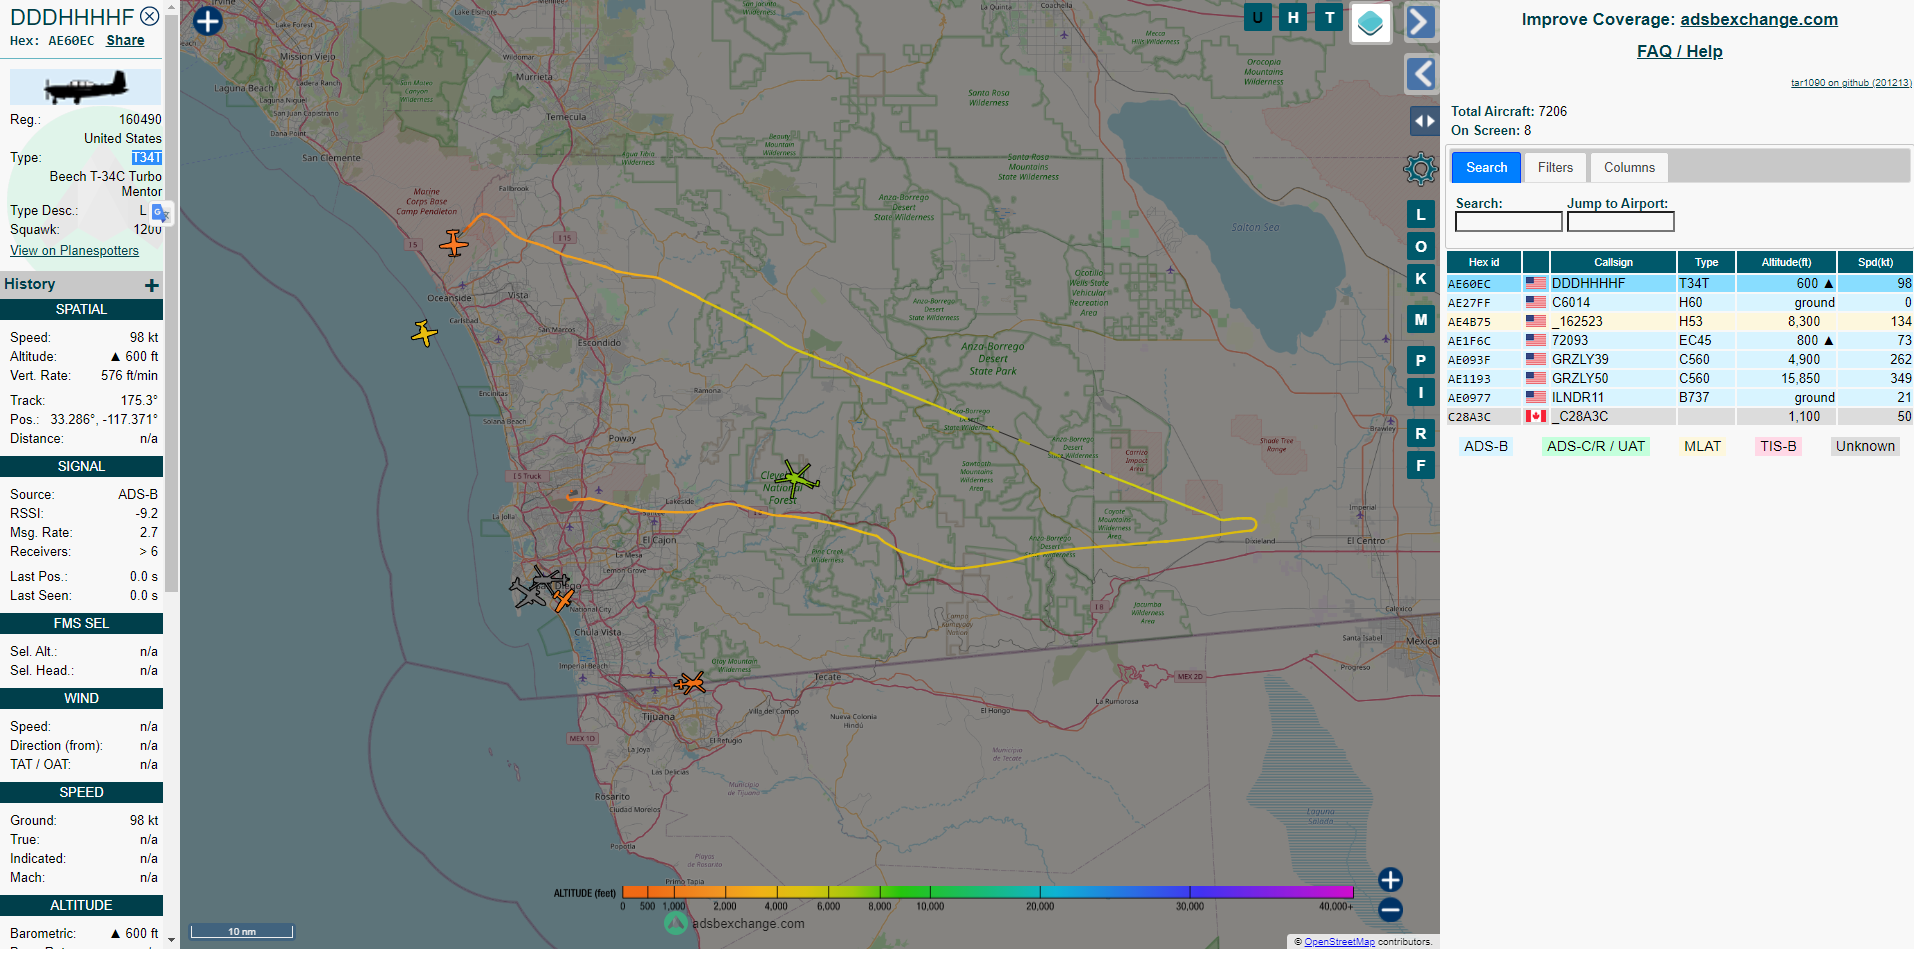Click the F map button

tap(1421, 466)
